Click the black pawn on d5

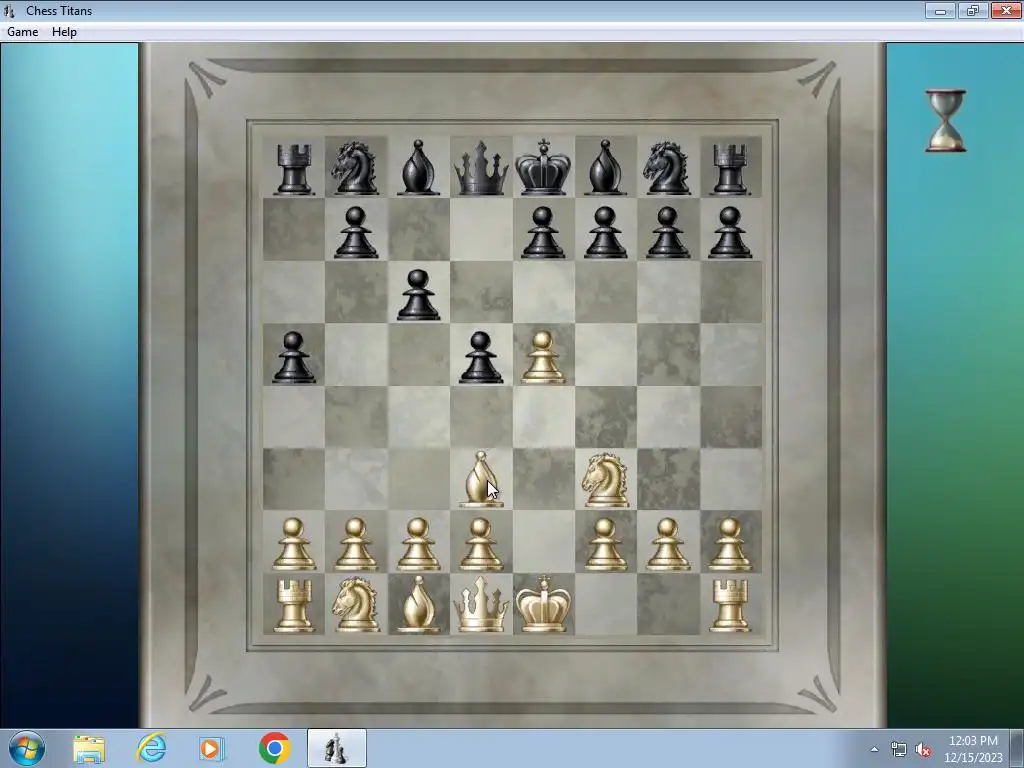tap(481, 357)
